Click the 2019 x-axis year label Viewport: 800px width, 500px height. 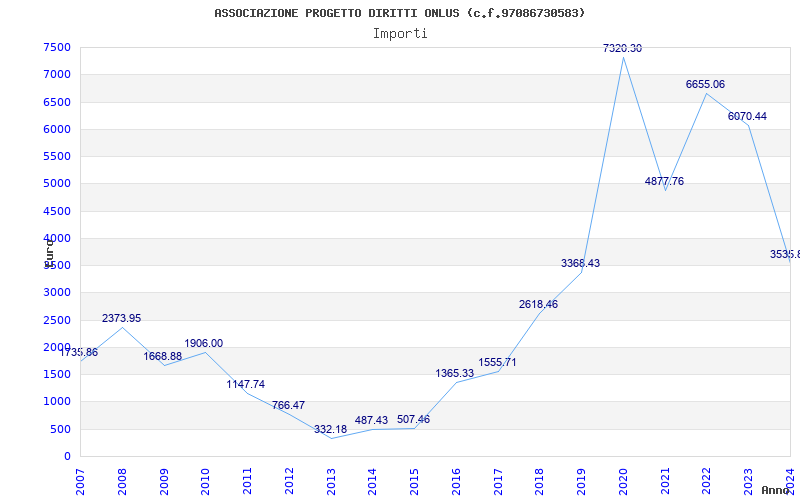click(581, 481)
